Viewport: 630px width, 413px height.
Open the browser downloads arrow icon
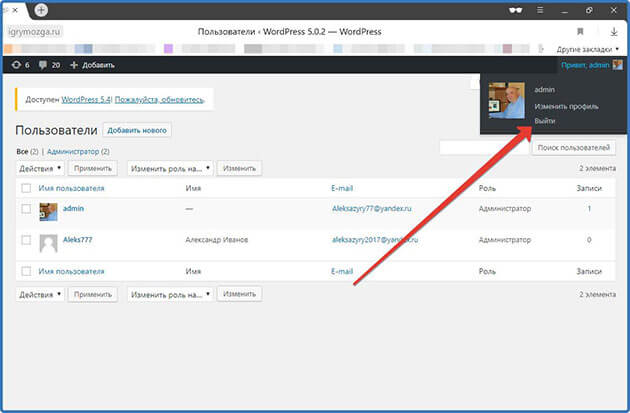point(614,31)
